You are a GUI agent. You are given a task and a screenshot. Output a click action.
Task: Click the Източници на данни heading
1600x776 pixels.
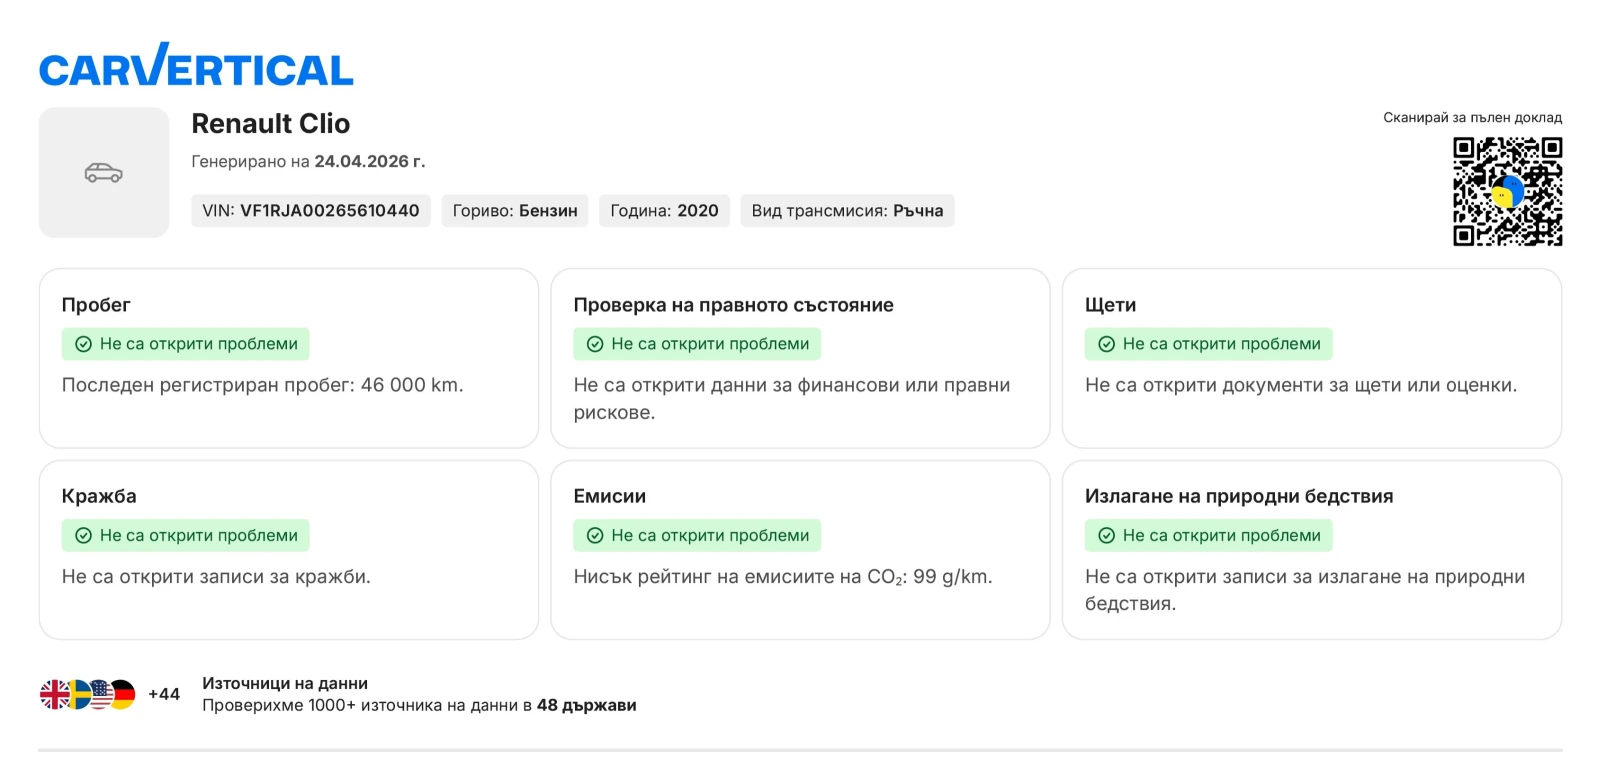[x=285, y=684]
